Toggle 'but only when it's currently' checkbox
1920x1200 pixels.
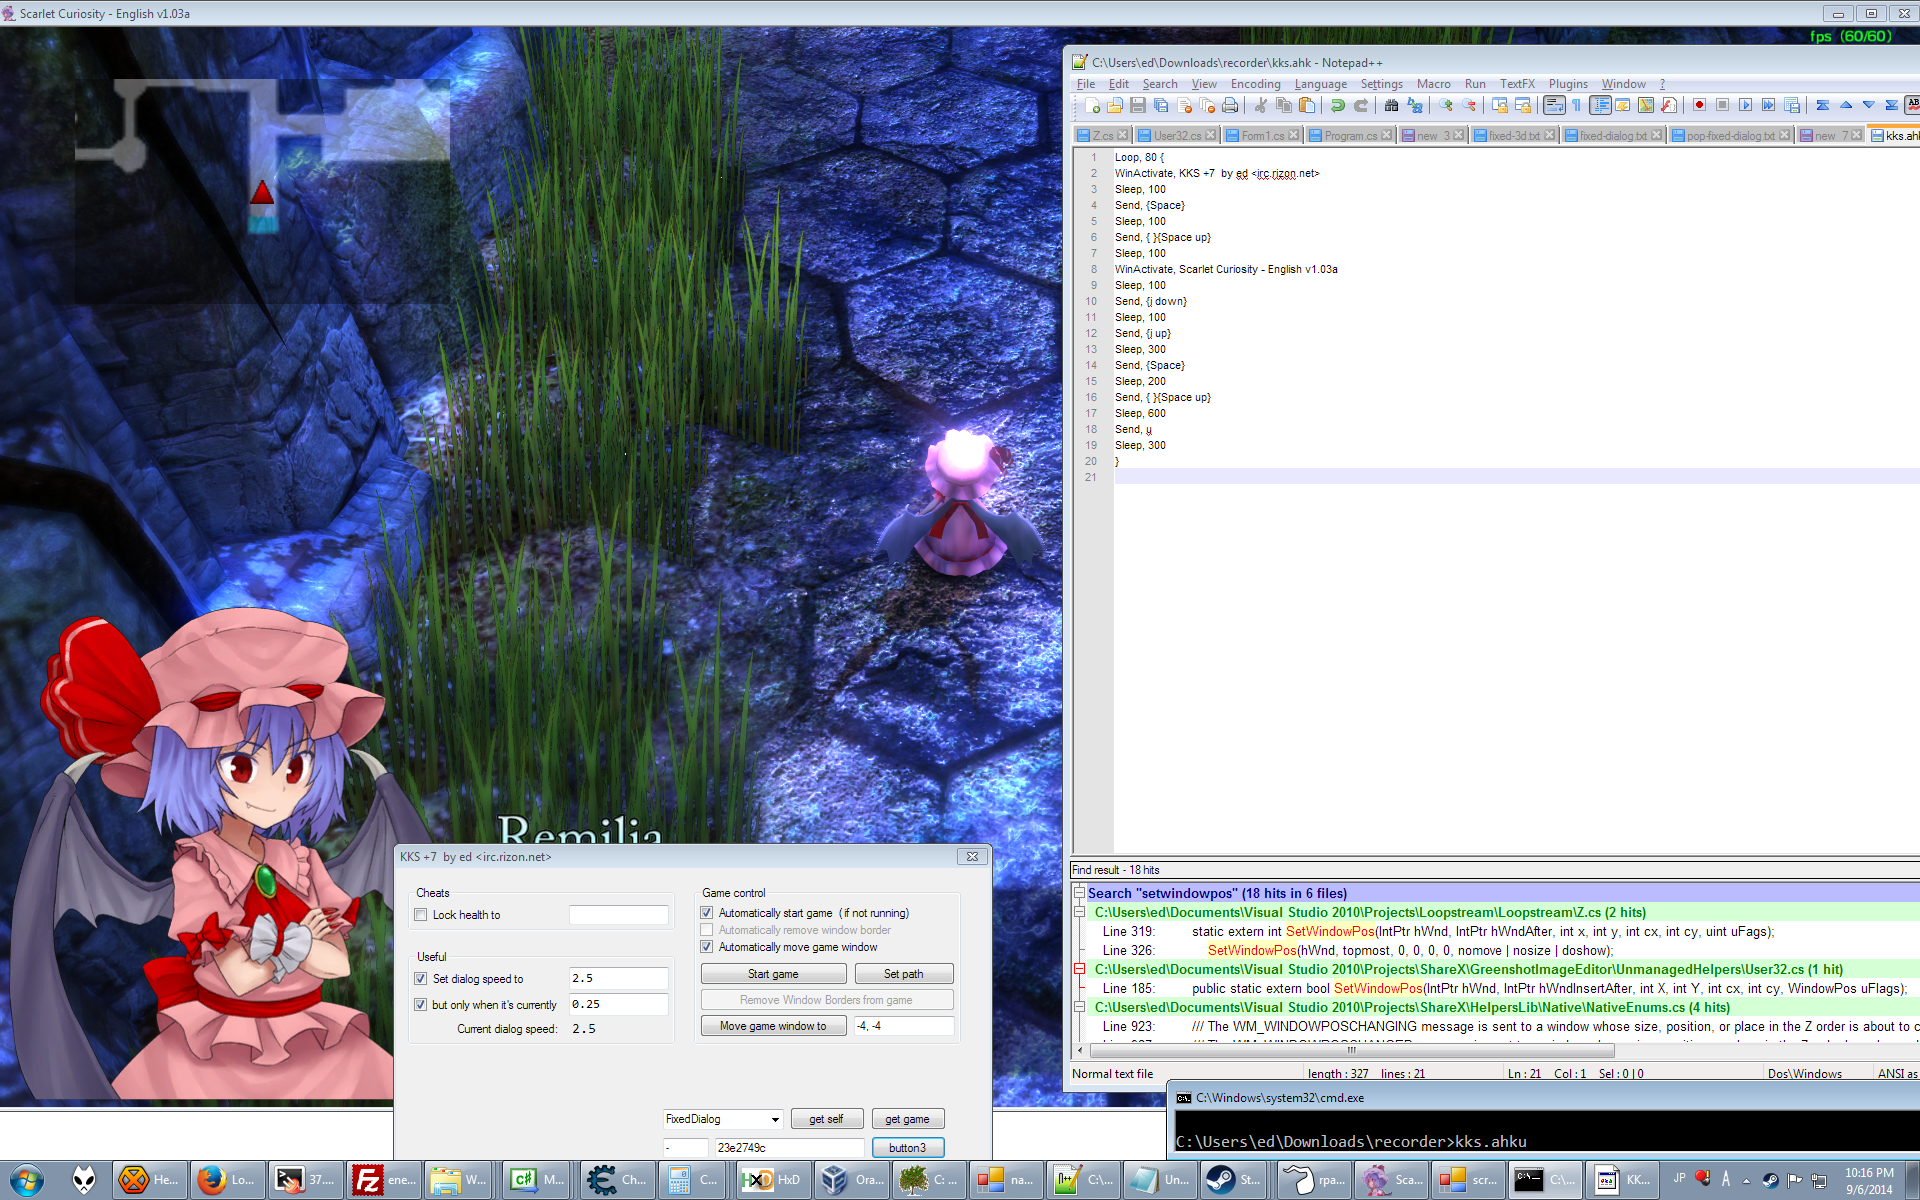421,1005
